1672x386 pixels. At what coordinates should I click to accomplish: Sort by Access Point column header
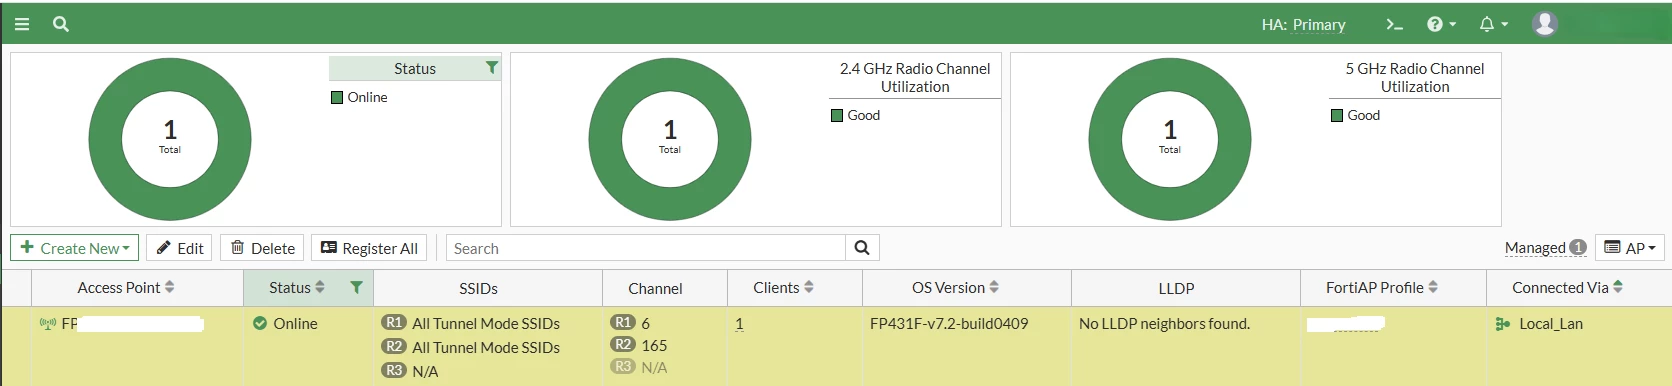[x=126, y=288]
